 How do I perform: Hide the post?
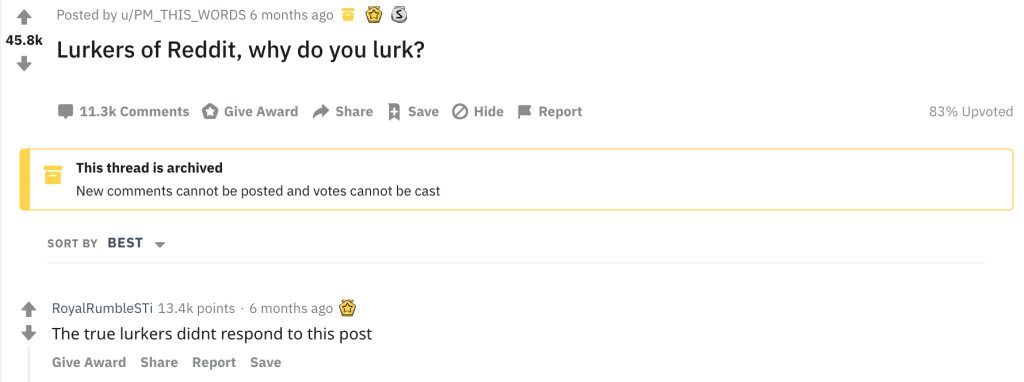[478, 112]
